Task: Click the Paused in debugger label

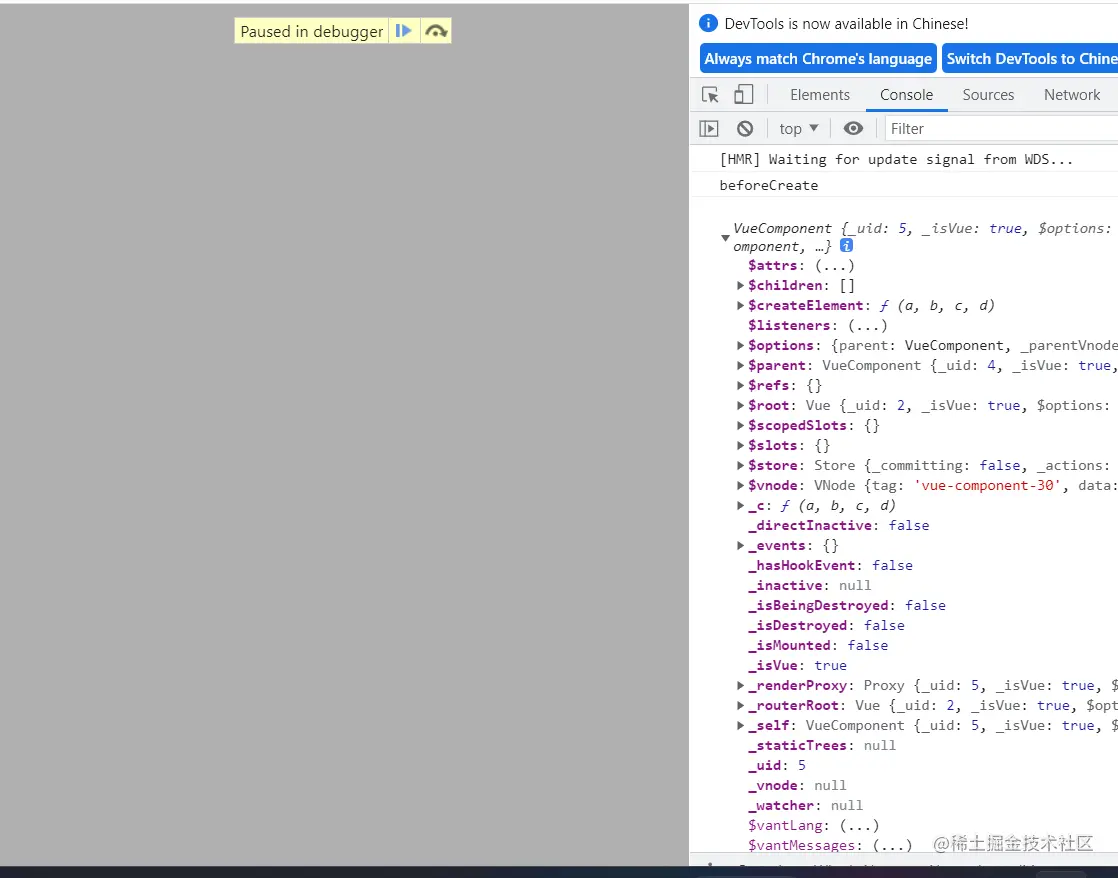Action: 312,31
